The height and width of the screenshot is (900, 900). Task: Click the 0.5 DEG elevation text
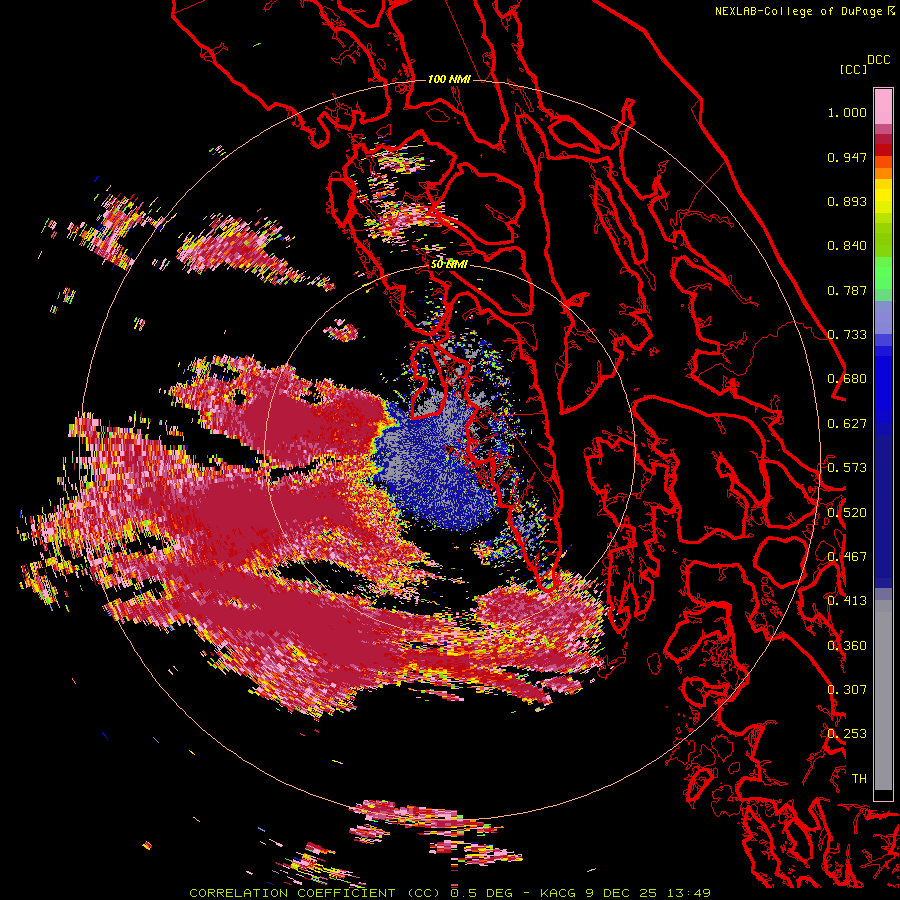(x=482, y=893)
